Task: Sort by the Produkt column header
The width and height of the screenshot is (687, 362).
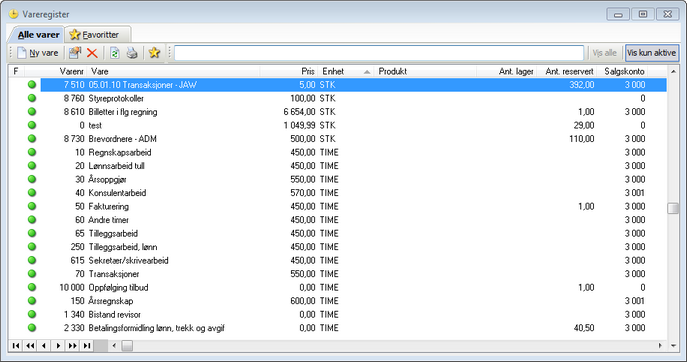Action: coord(425,71)
